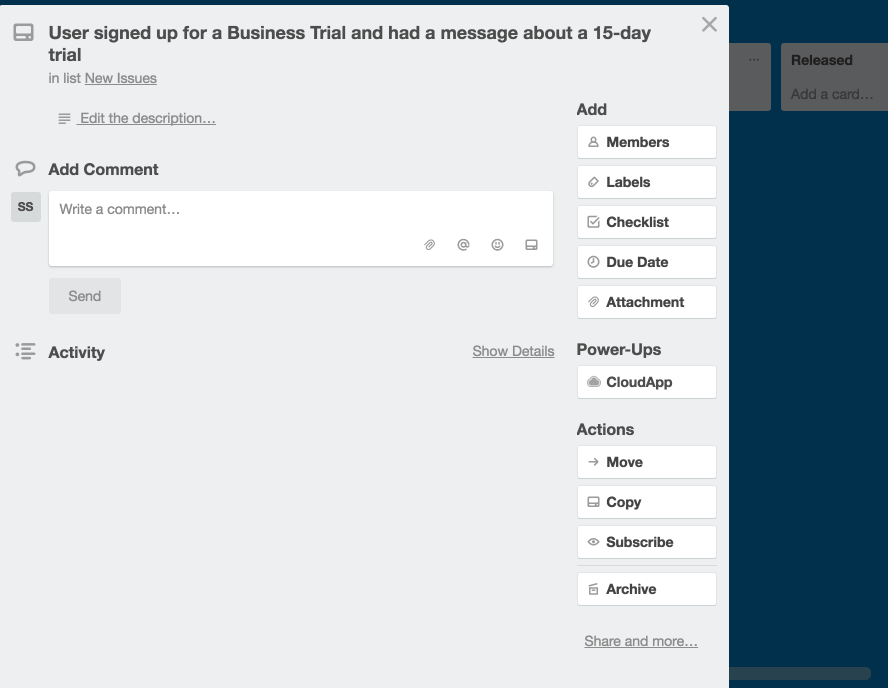Click Show Details in Activity
The height and width of the screenshot is (688, 888).
513,351
